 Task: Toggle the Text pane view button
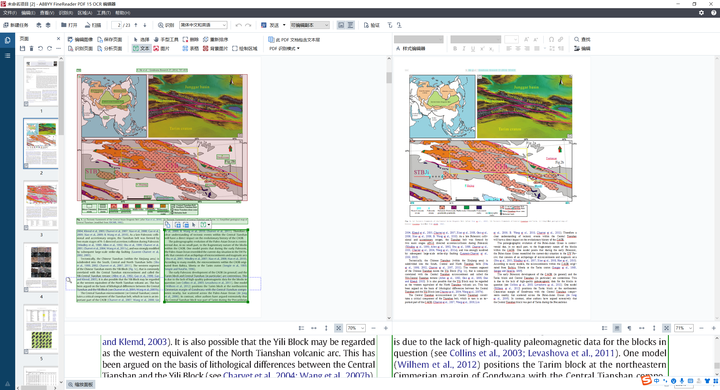350,25
